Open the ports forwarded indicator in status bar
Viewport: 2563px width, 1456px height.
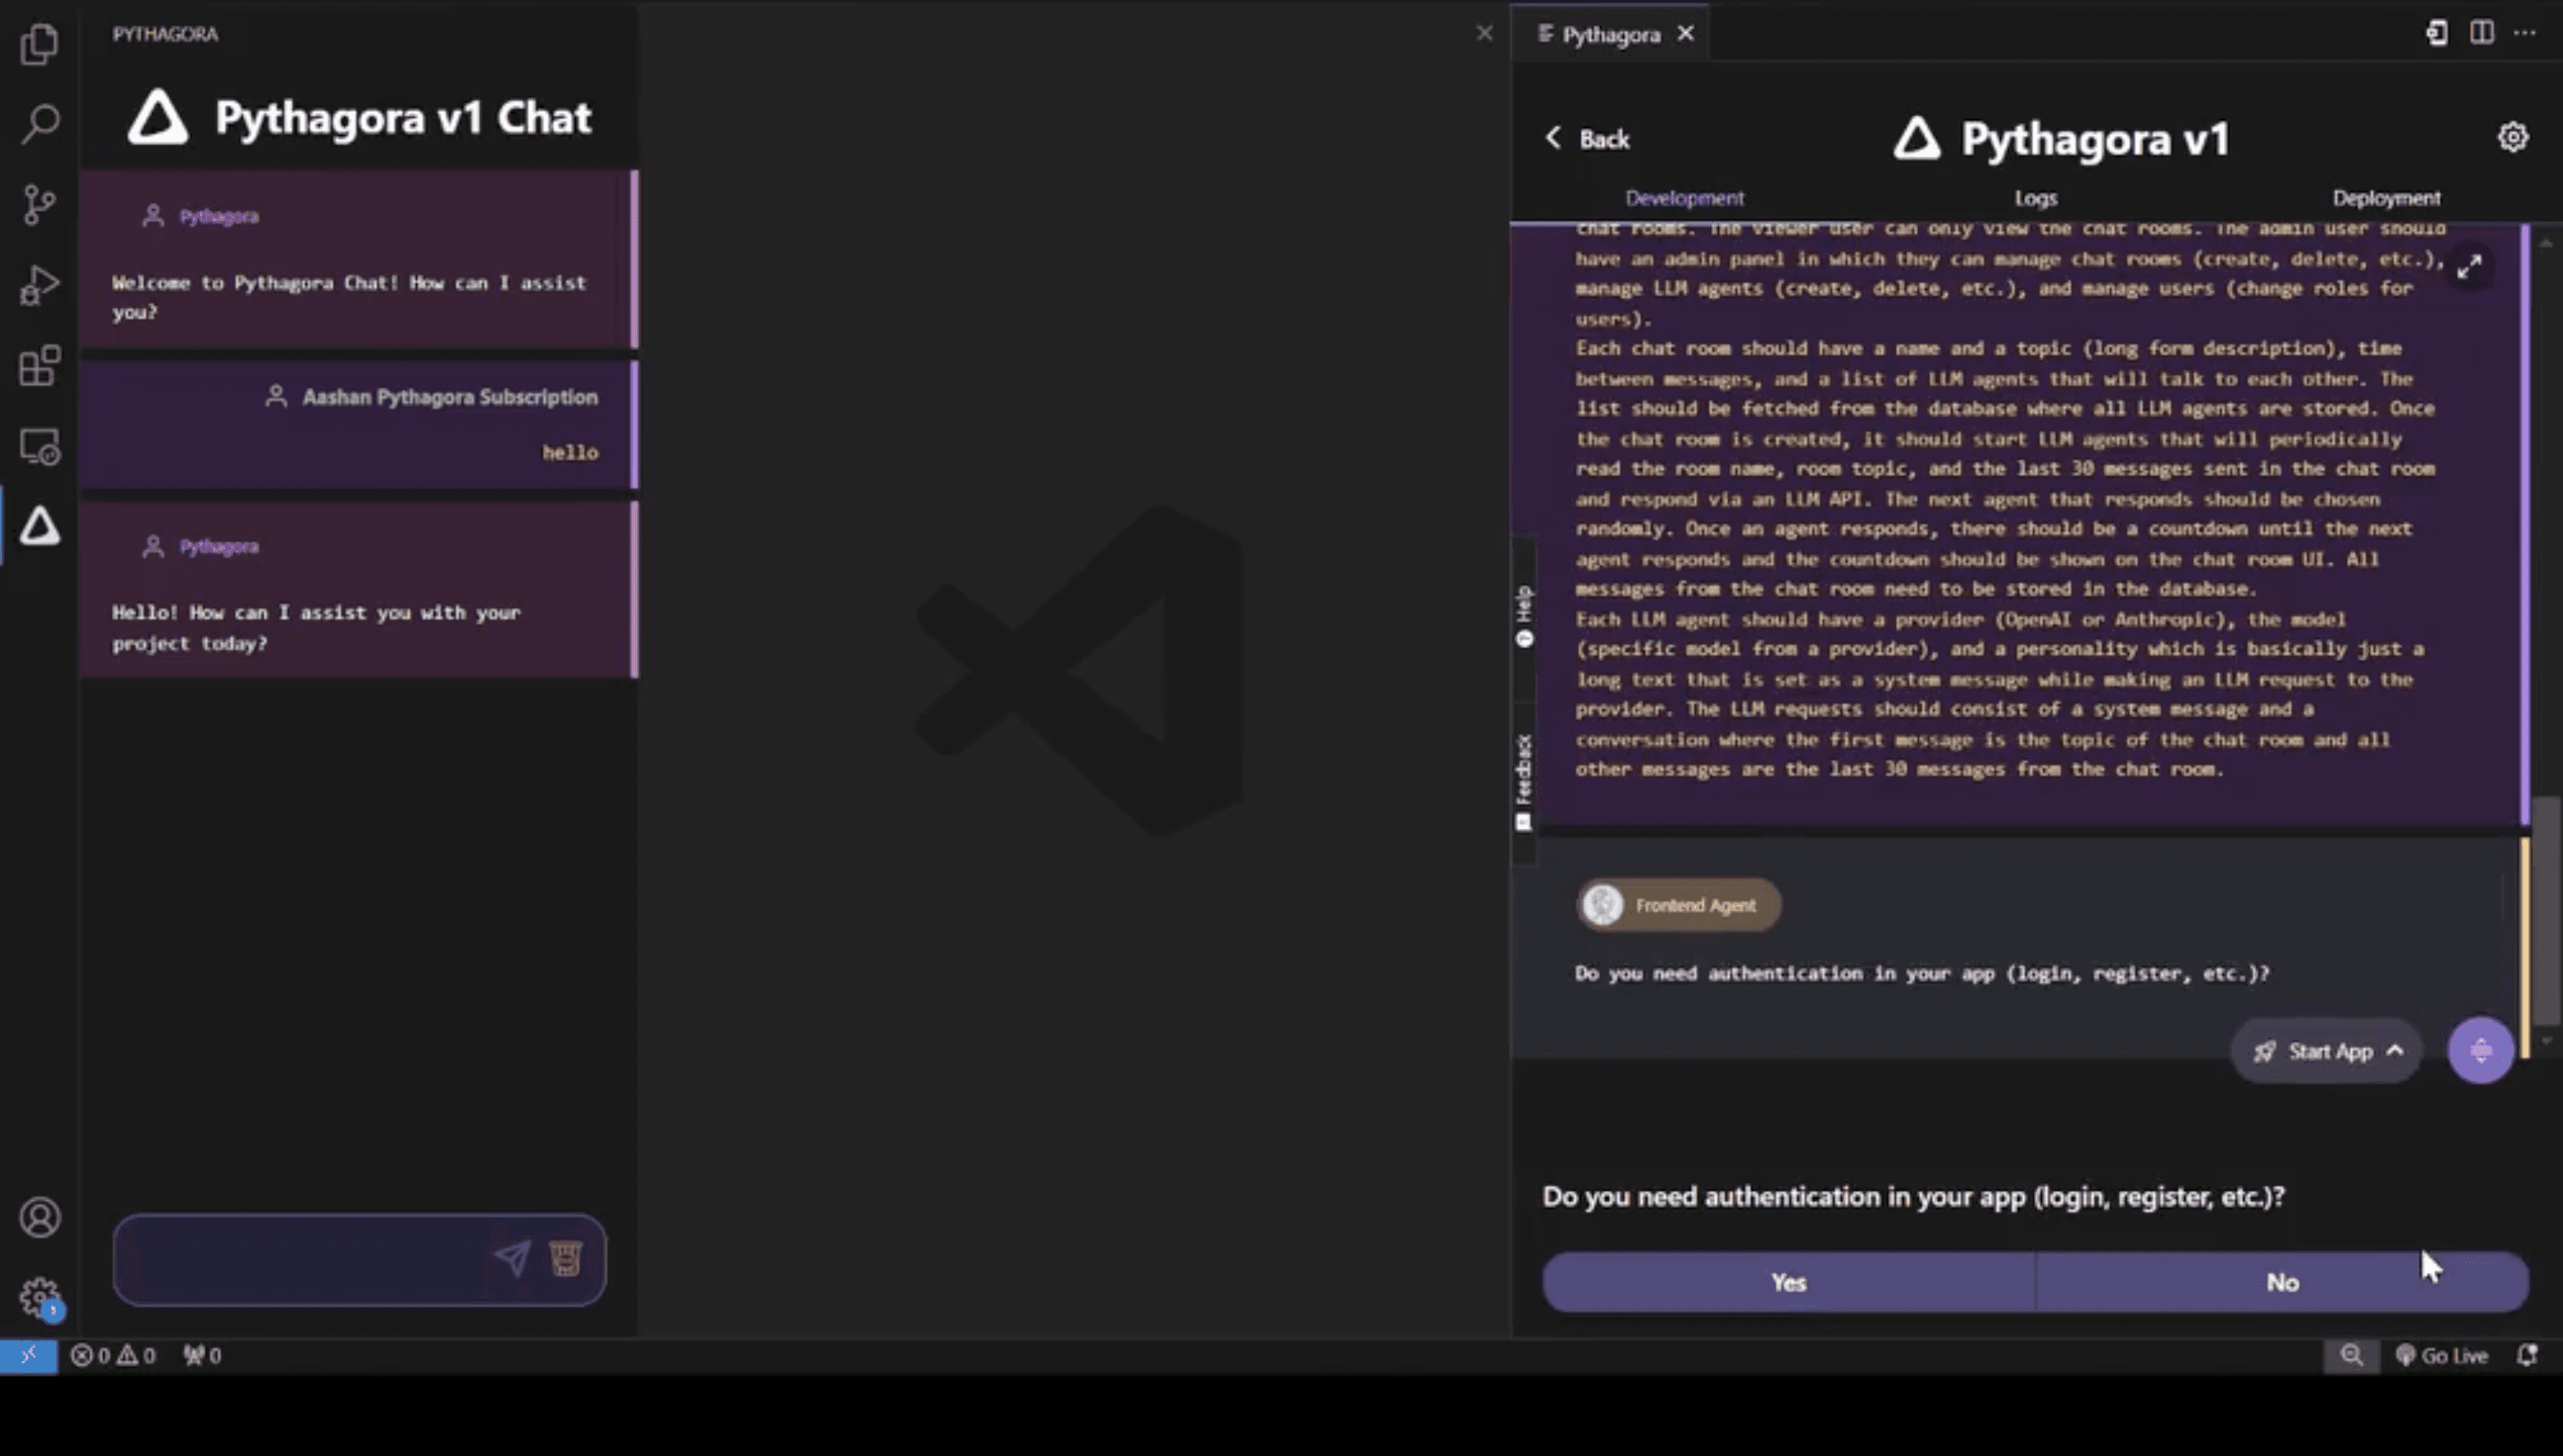tap(202, 1355)
